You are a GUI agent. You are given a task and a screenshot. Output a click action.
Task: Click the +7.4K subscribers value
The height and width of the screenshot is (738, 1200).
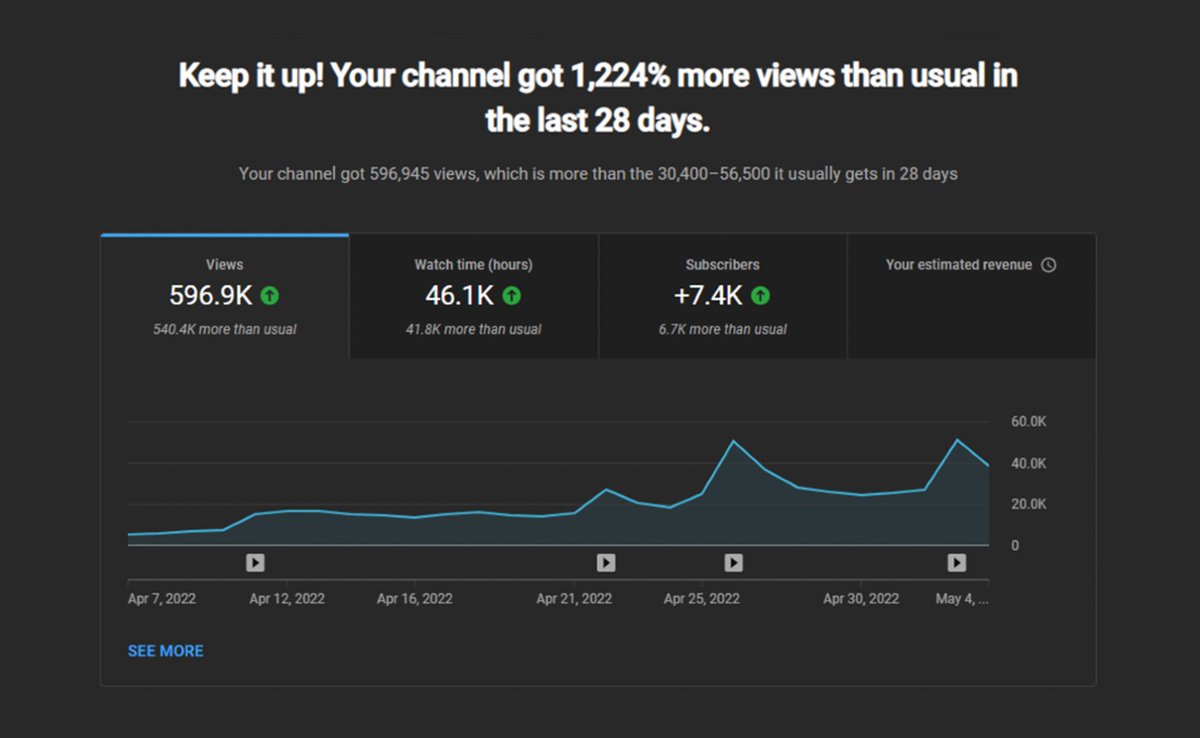(708, 296)
